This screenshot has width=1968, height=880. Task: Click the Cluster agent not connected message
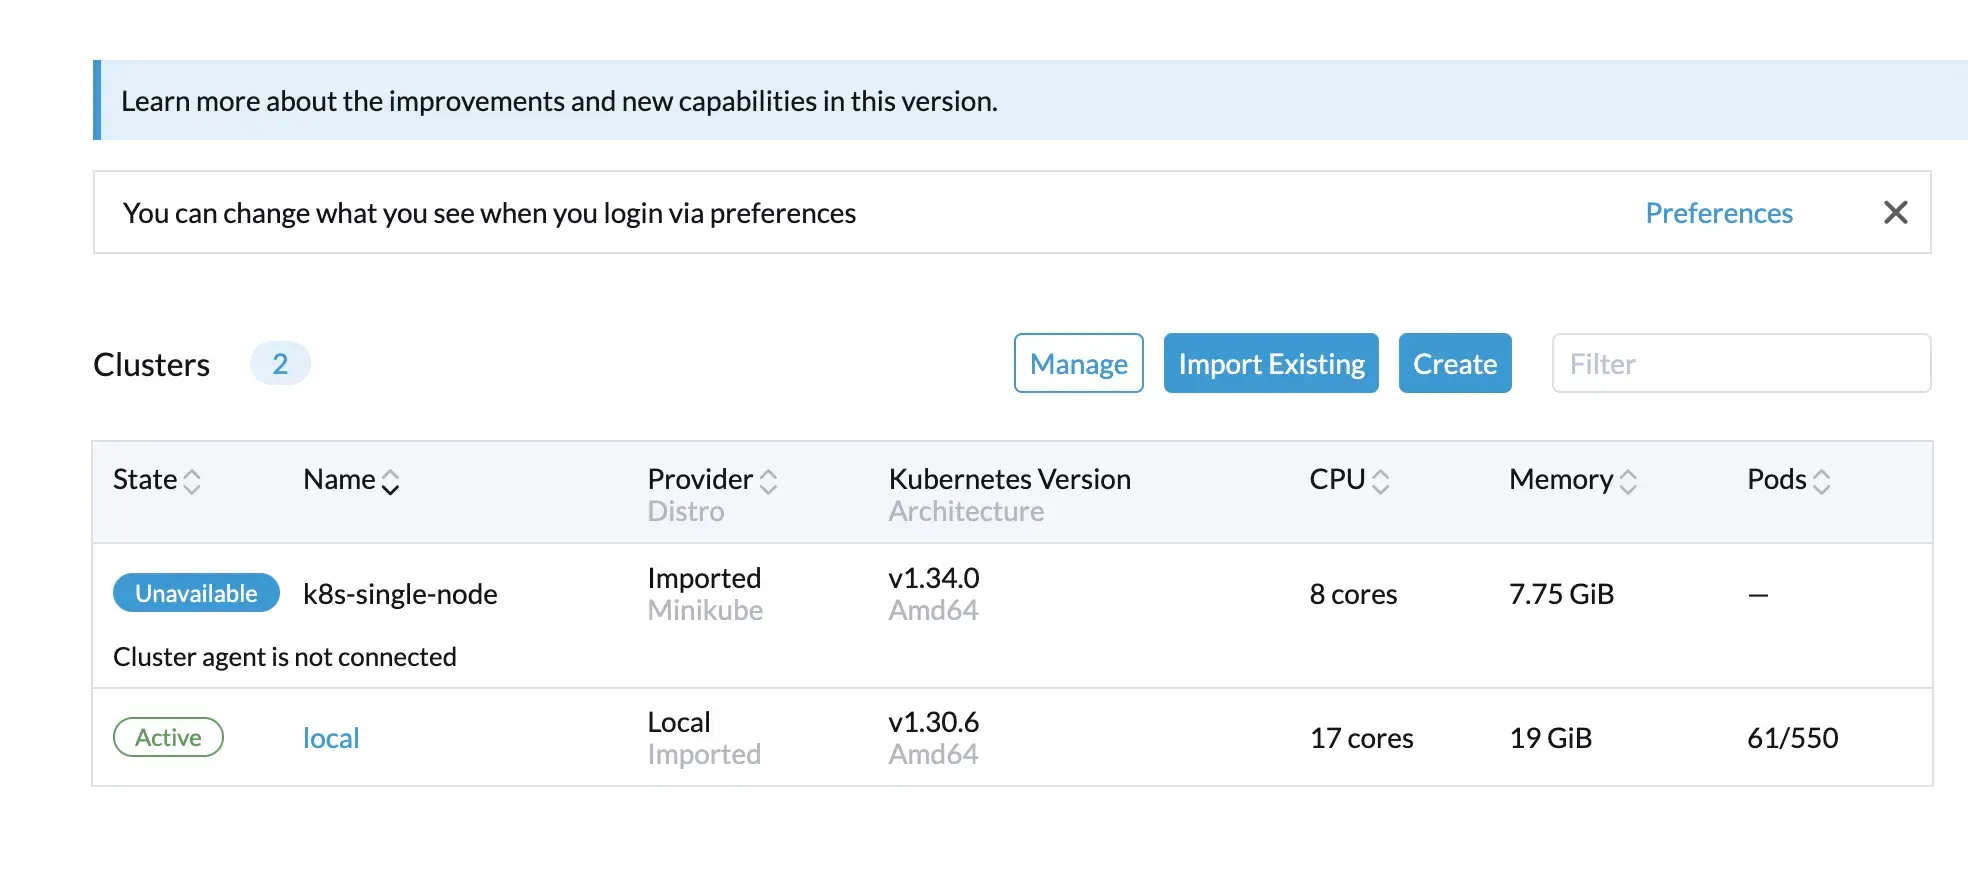coord(285,657)
